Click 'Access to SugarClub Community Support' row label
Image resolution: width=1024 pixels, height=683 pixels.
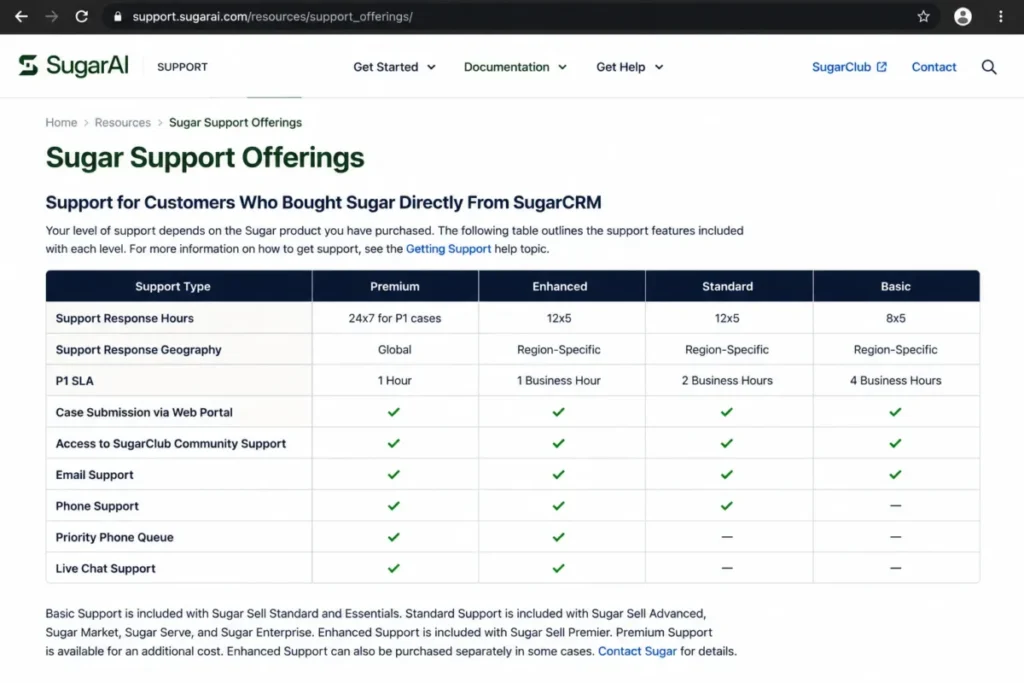(170, 443)
